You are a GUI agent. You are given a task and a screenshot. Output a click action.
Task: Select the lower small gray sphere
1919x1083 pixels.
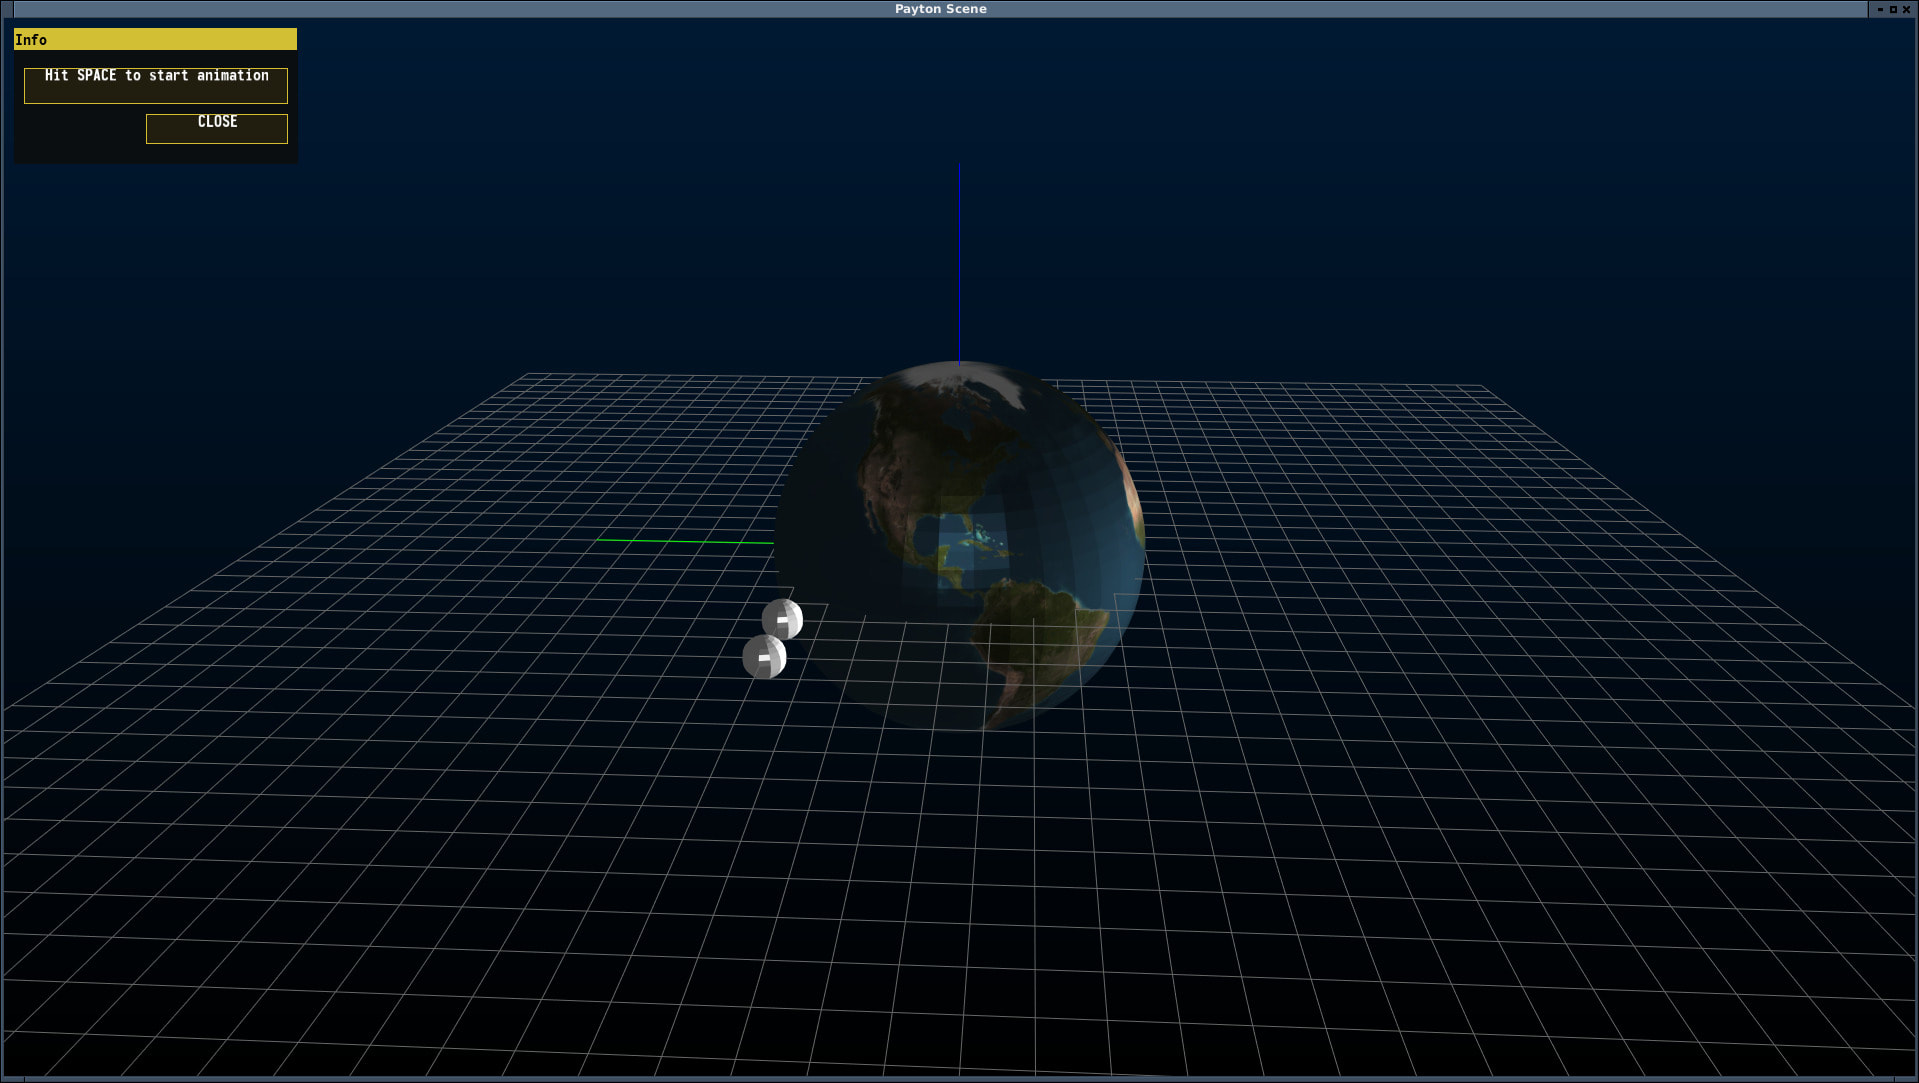764,657
